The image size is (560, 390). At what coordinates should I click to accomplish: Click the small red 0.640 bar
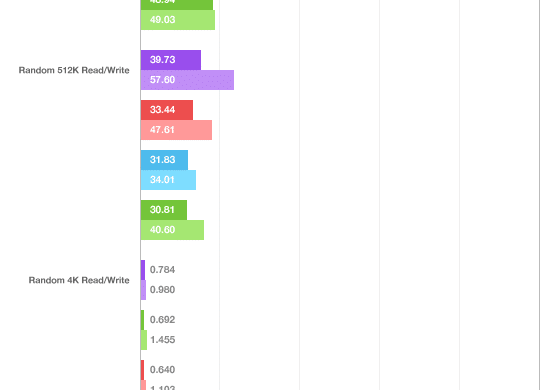coord(142,370)
